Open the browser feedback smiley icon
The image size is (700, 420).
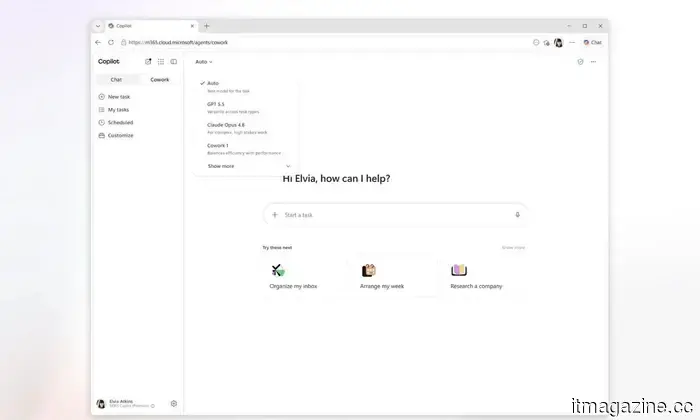click(x=536, y=42)
